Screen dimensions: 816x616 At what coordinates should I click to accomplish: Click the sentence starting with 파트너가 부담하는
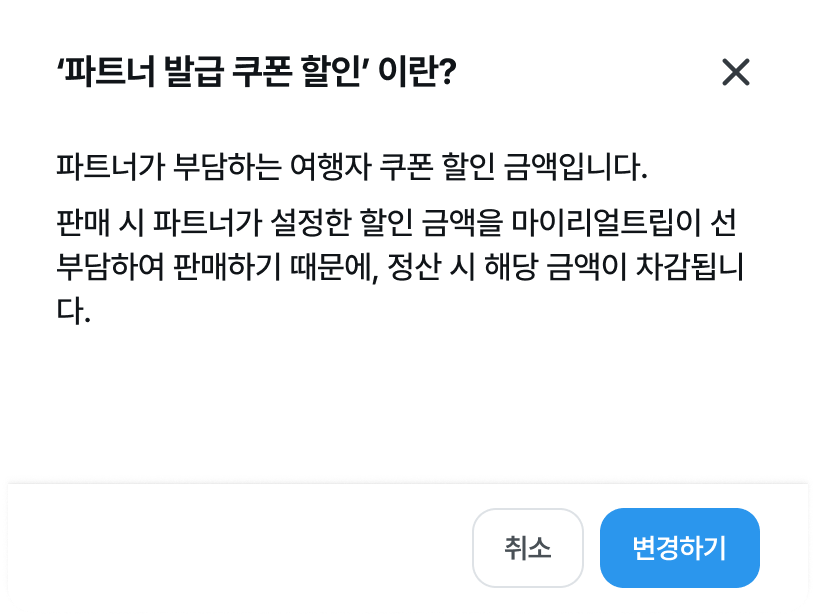tap(353, 164)
